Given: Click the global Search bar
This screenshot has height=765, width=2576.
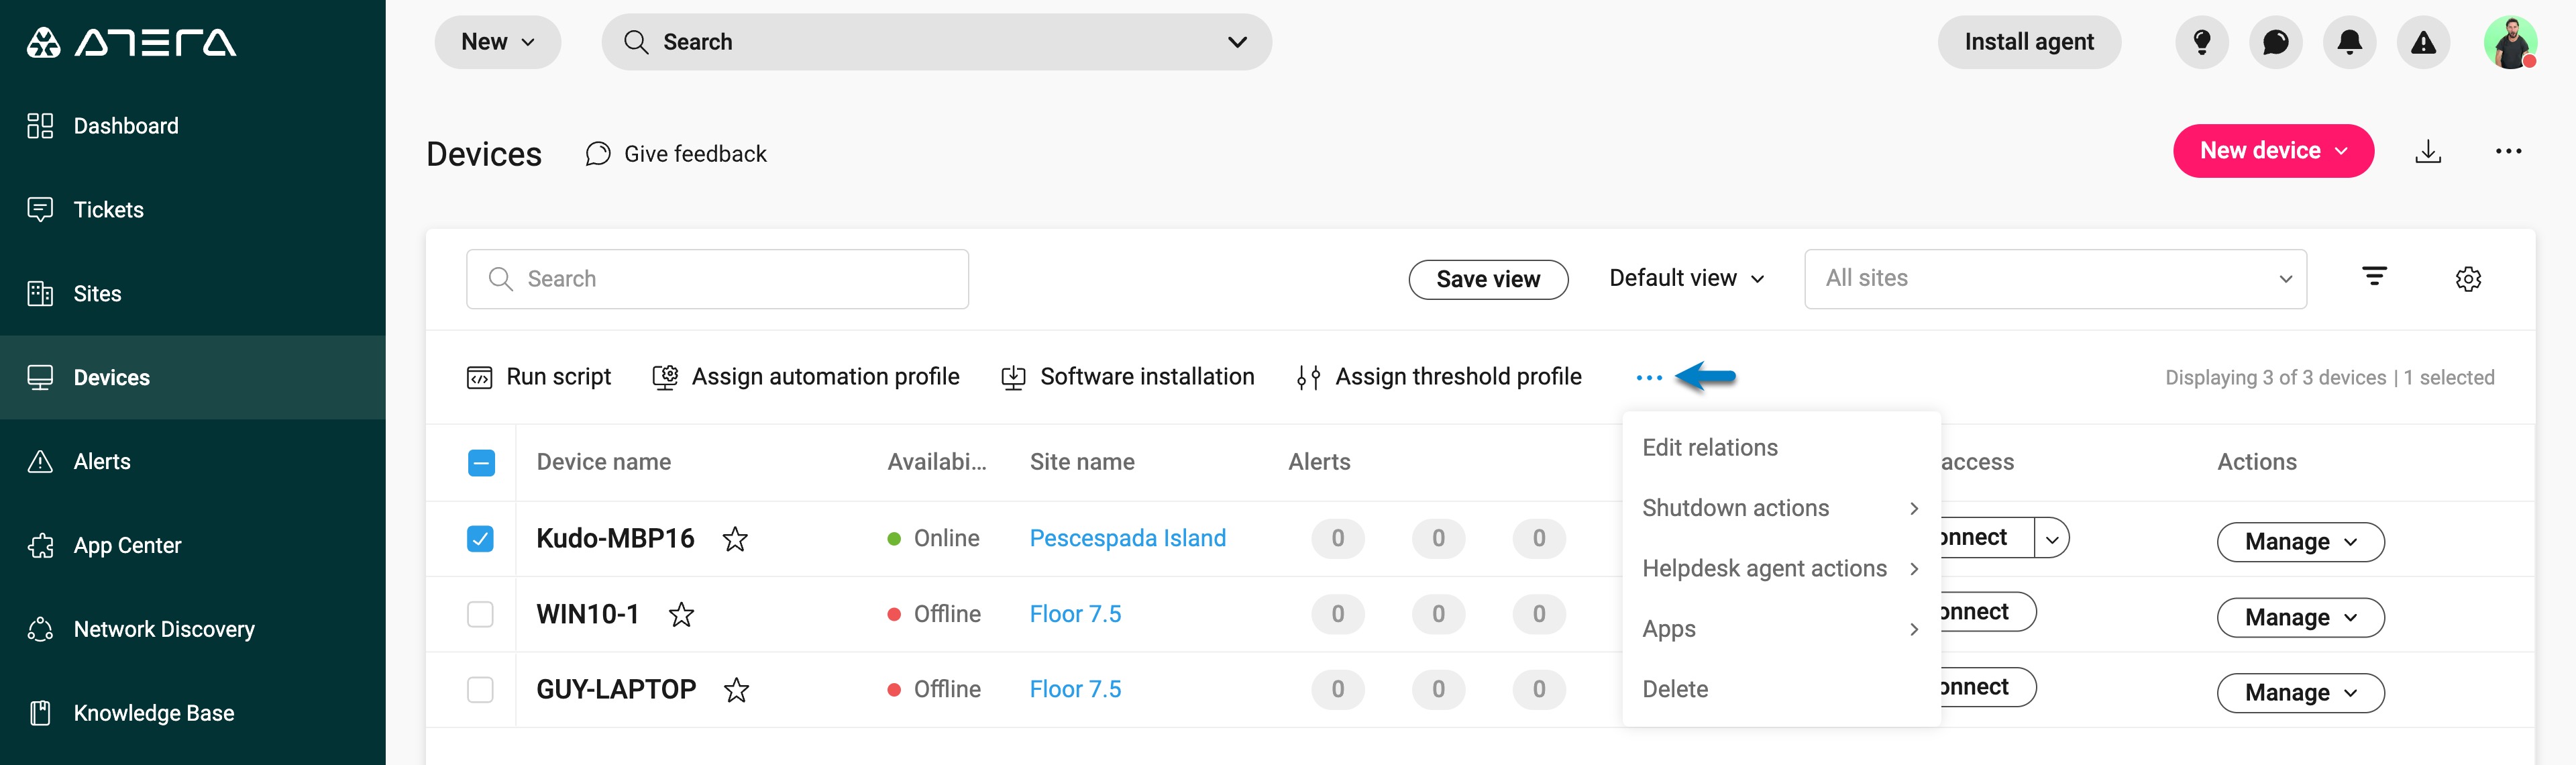Looking at the screenshot, I should point(936,42).
